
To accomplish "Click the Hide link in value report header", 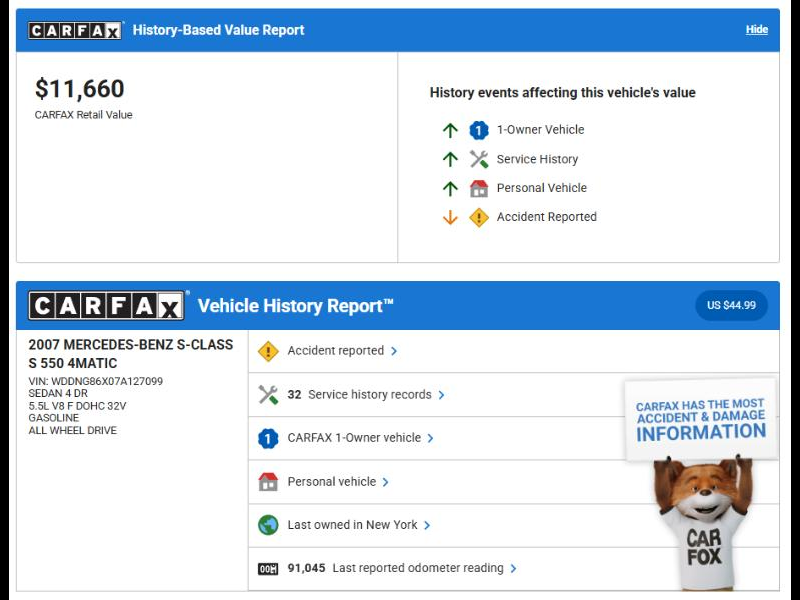I will click(x=756, y=30).
